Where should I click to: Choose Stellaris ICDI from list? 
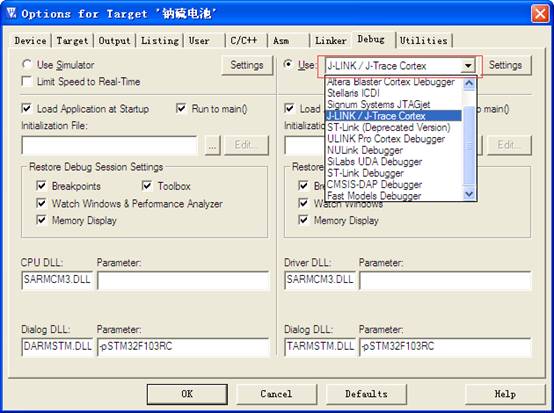(x=394, y=93)
